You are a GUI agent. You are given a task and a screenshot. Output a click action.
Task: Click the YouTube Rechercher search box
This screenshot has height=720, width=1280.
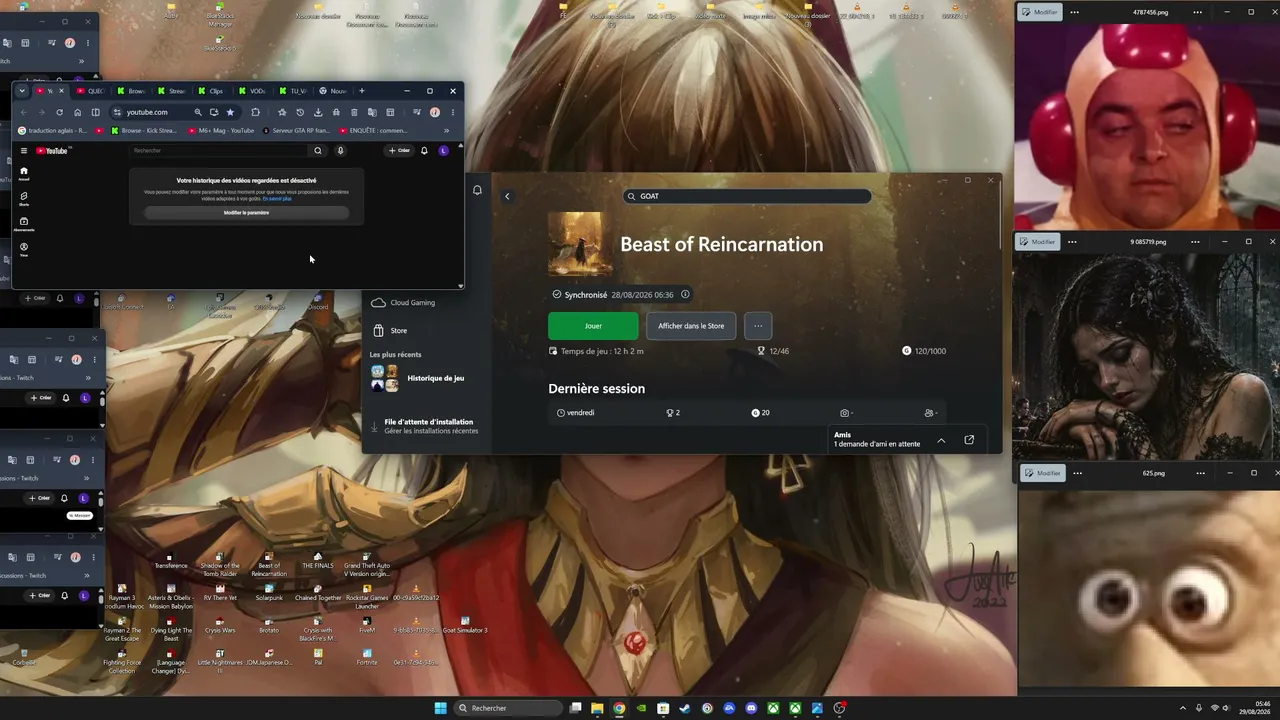click(x=220, y=151)
